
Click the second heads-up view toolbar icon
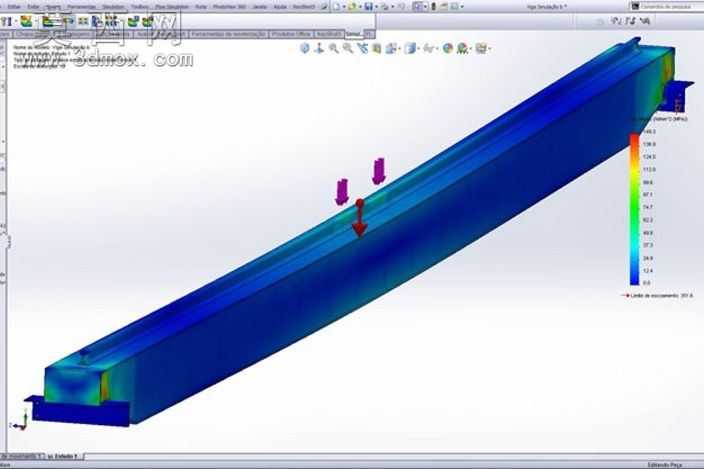tap(319, 48)
